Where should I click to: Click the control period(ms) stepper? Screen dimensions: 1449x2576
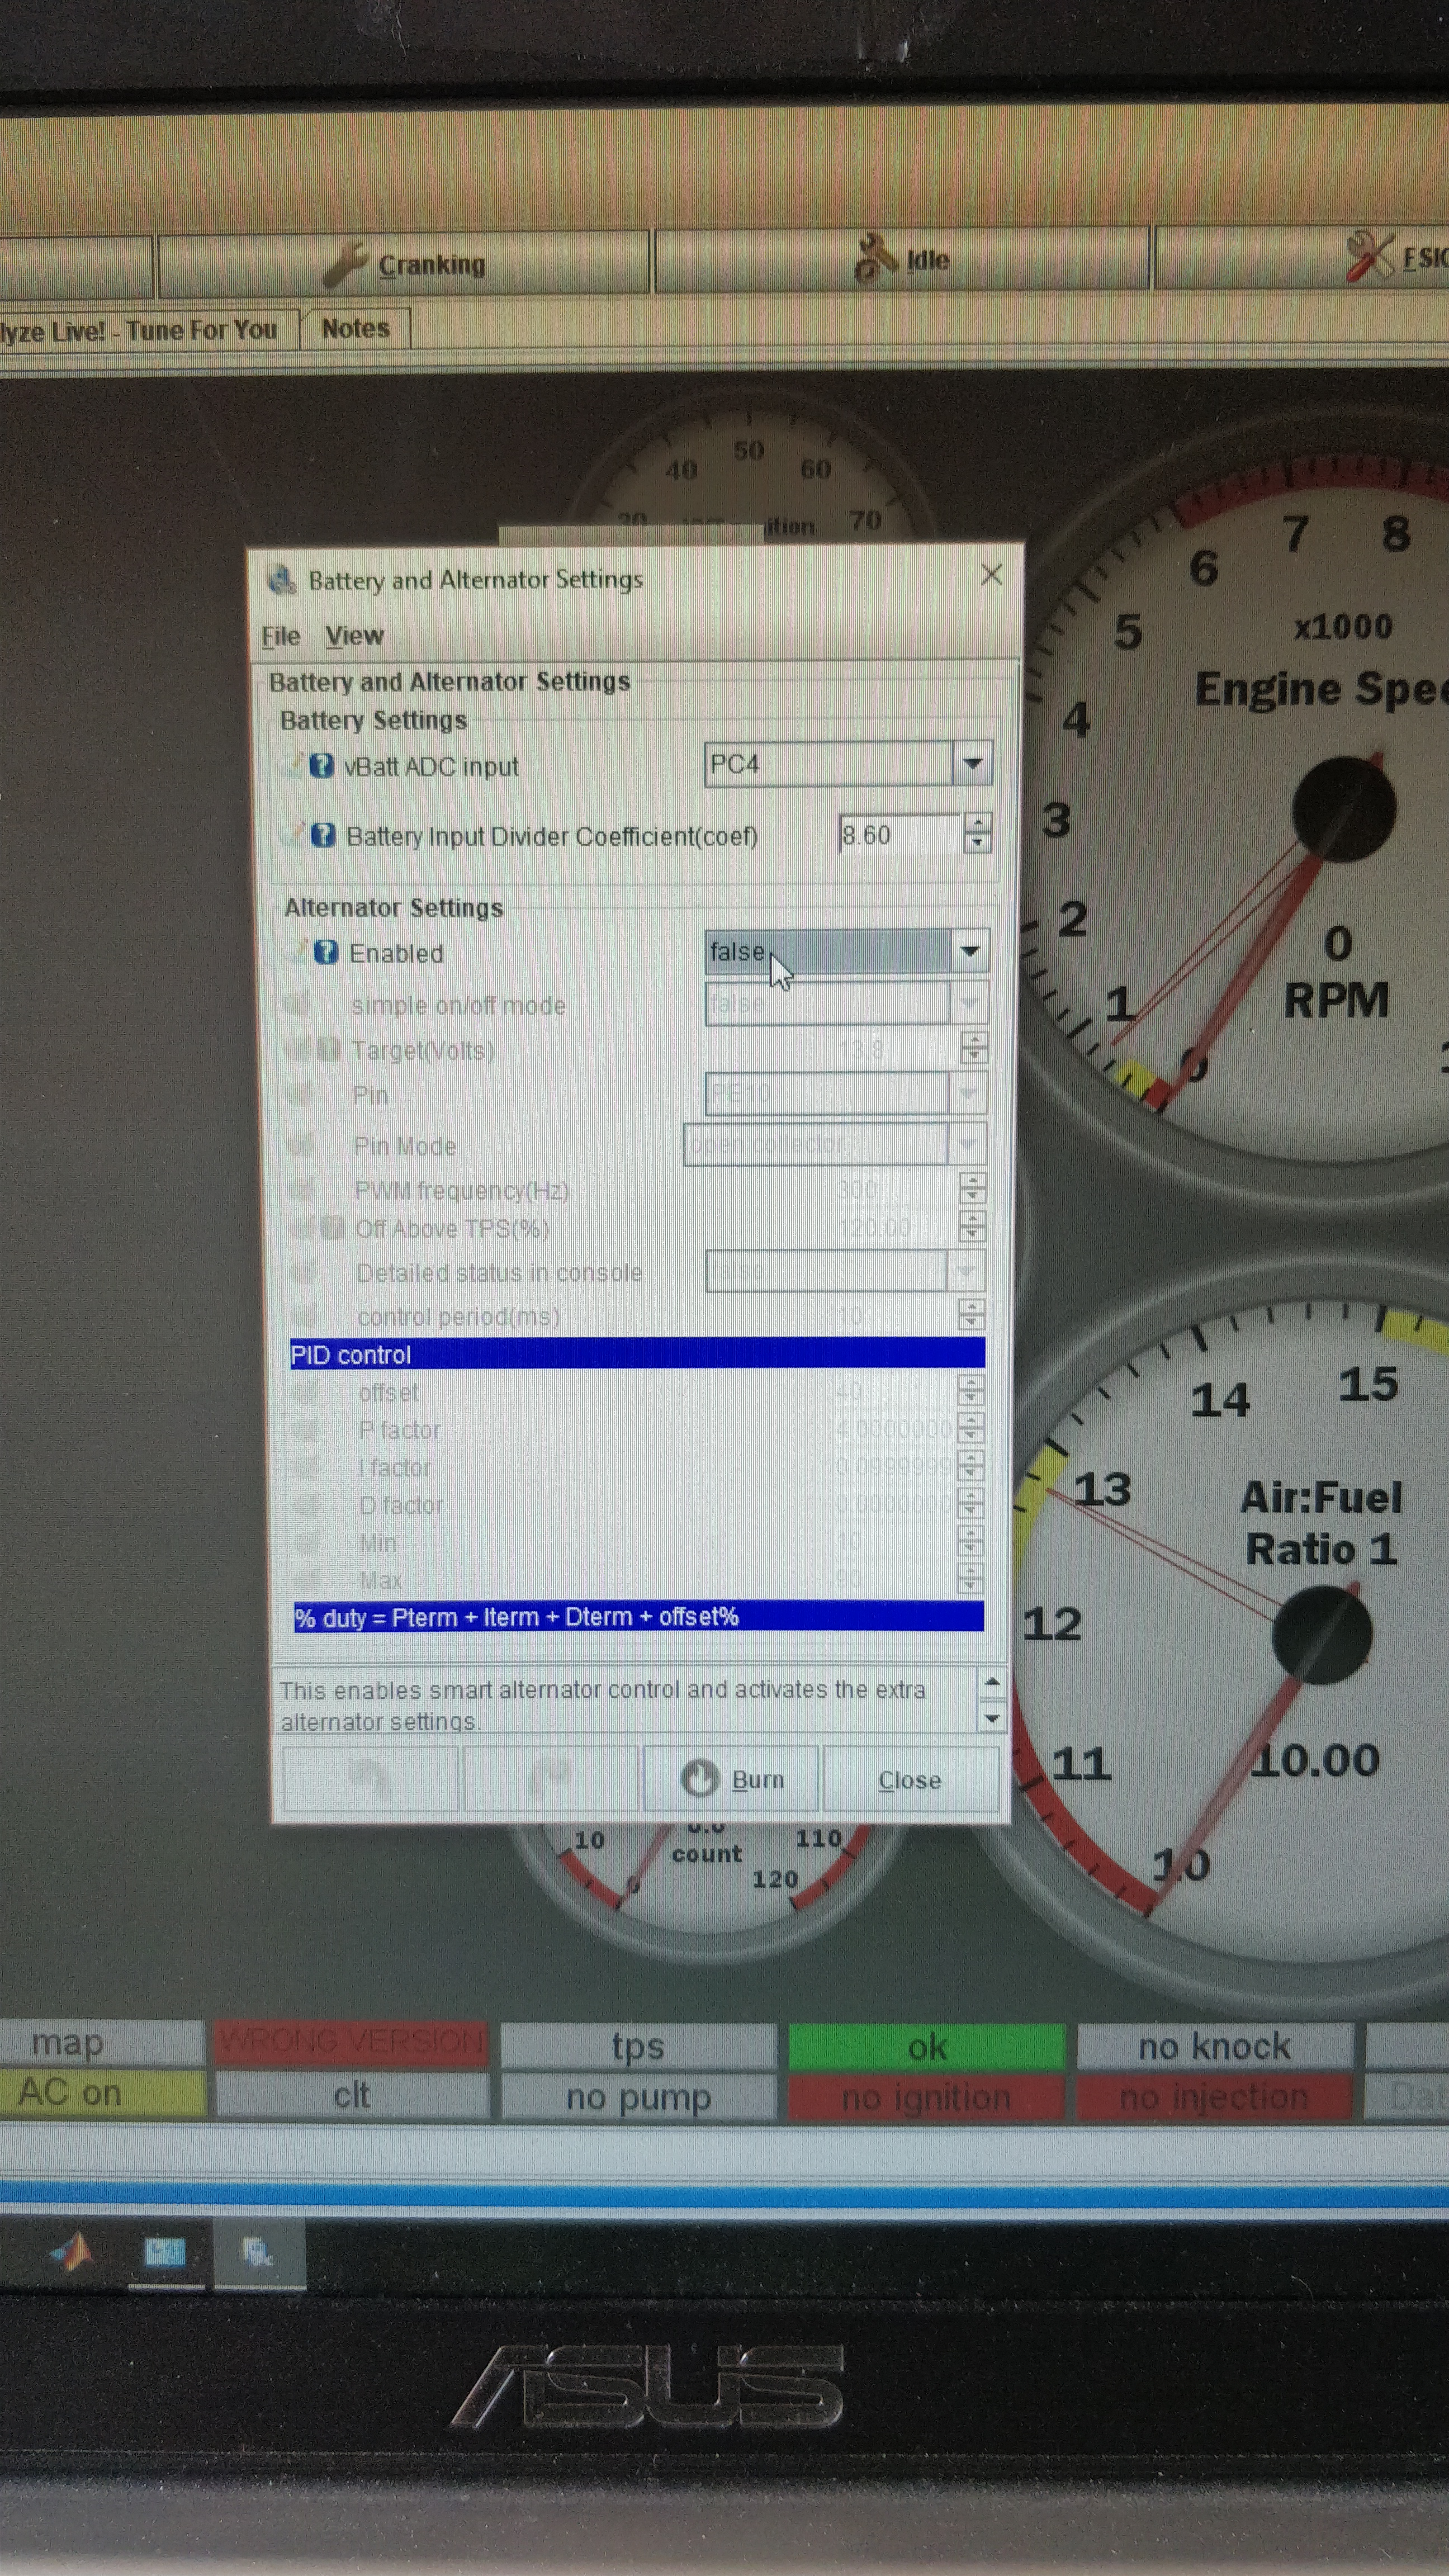(x=971, y=1314)
